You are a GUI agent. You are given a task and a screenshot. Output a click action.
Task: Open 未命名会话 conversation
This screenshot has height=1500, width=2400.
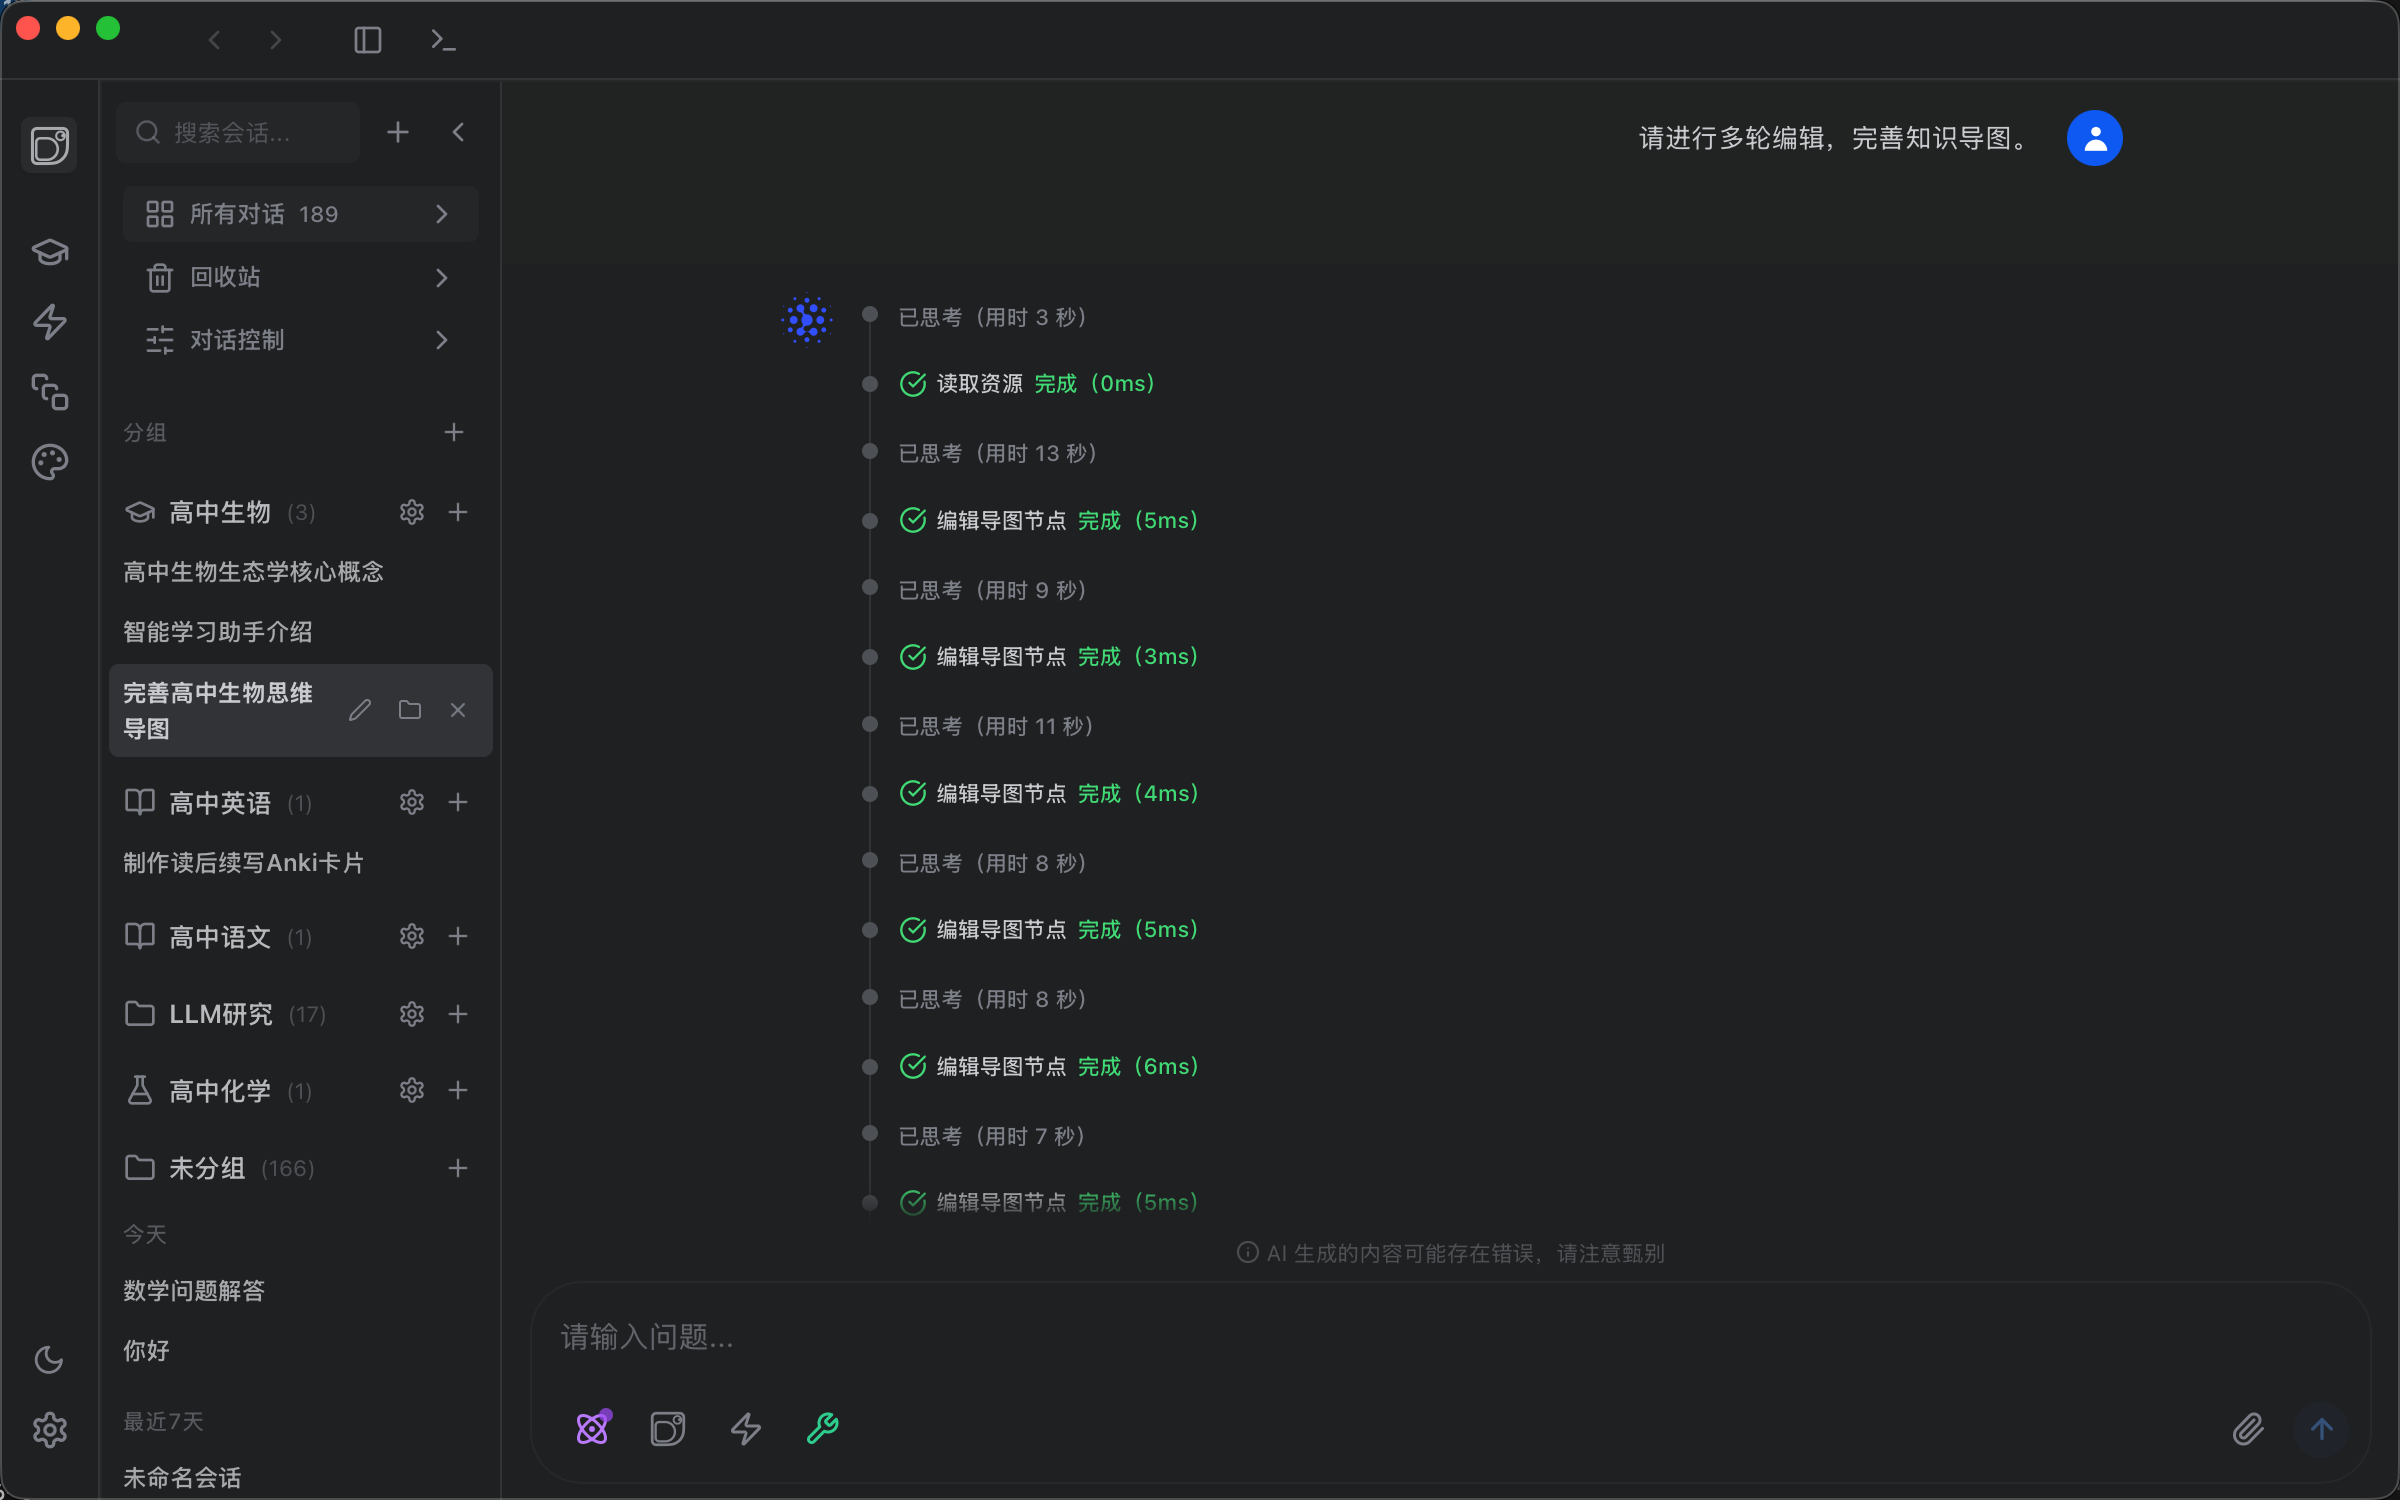[182, 1478]
